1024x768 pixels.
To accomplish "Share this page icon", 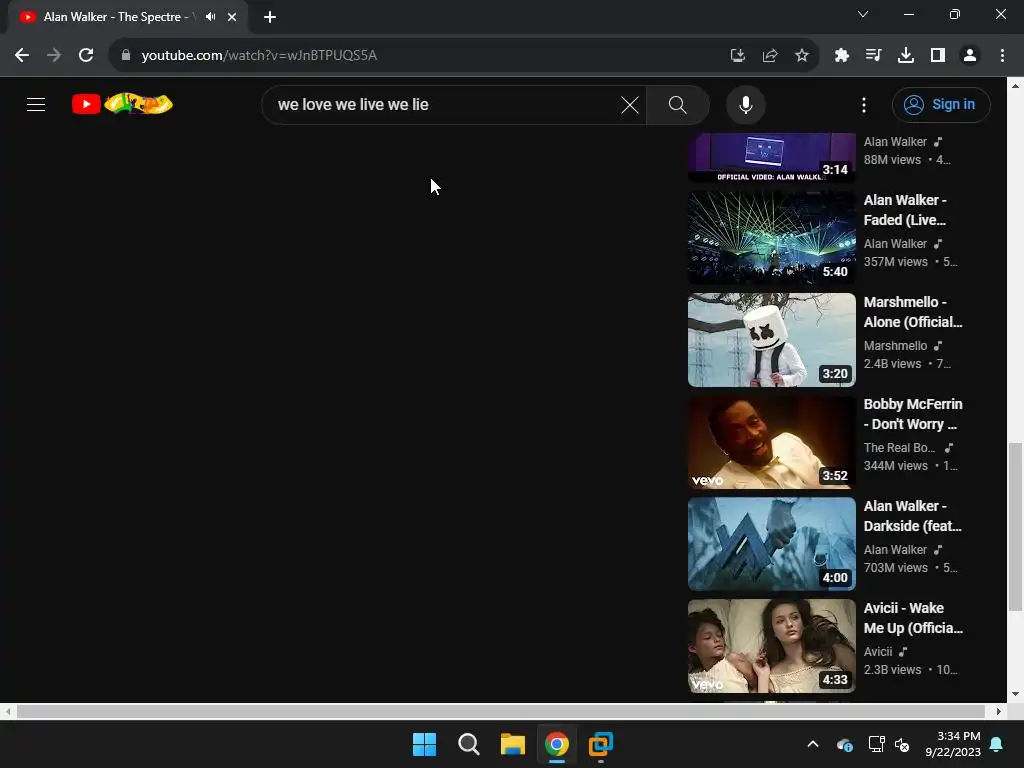I will (770, 56).
